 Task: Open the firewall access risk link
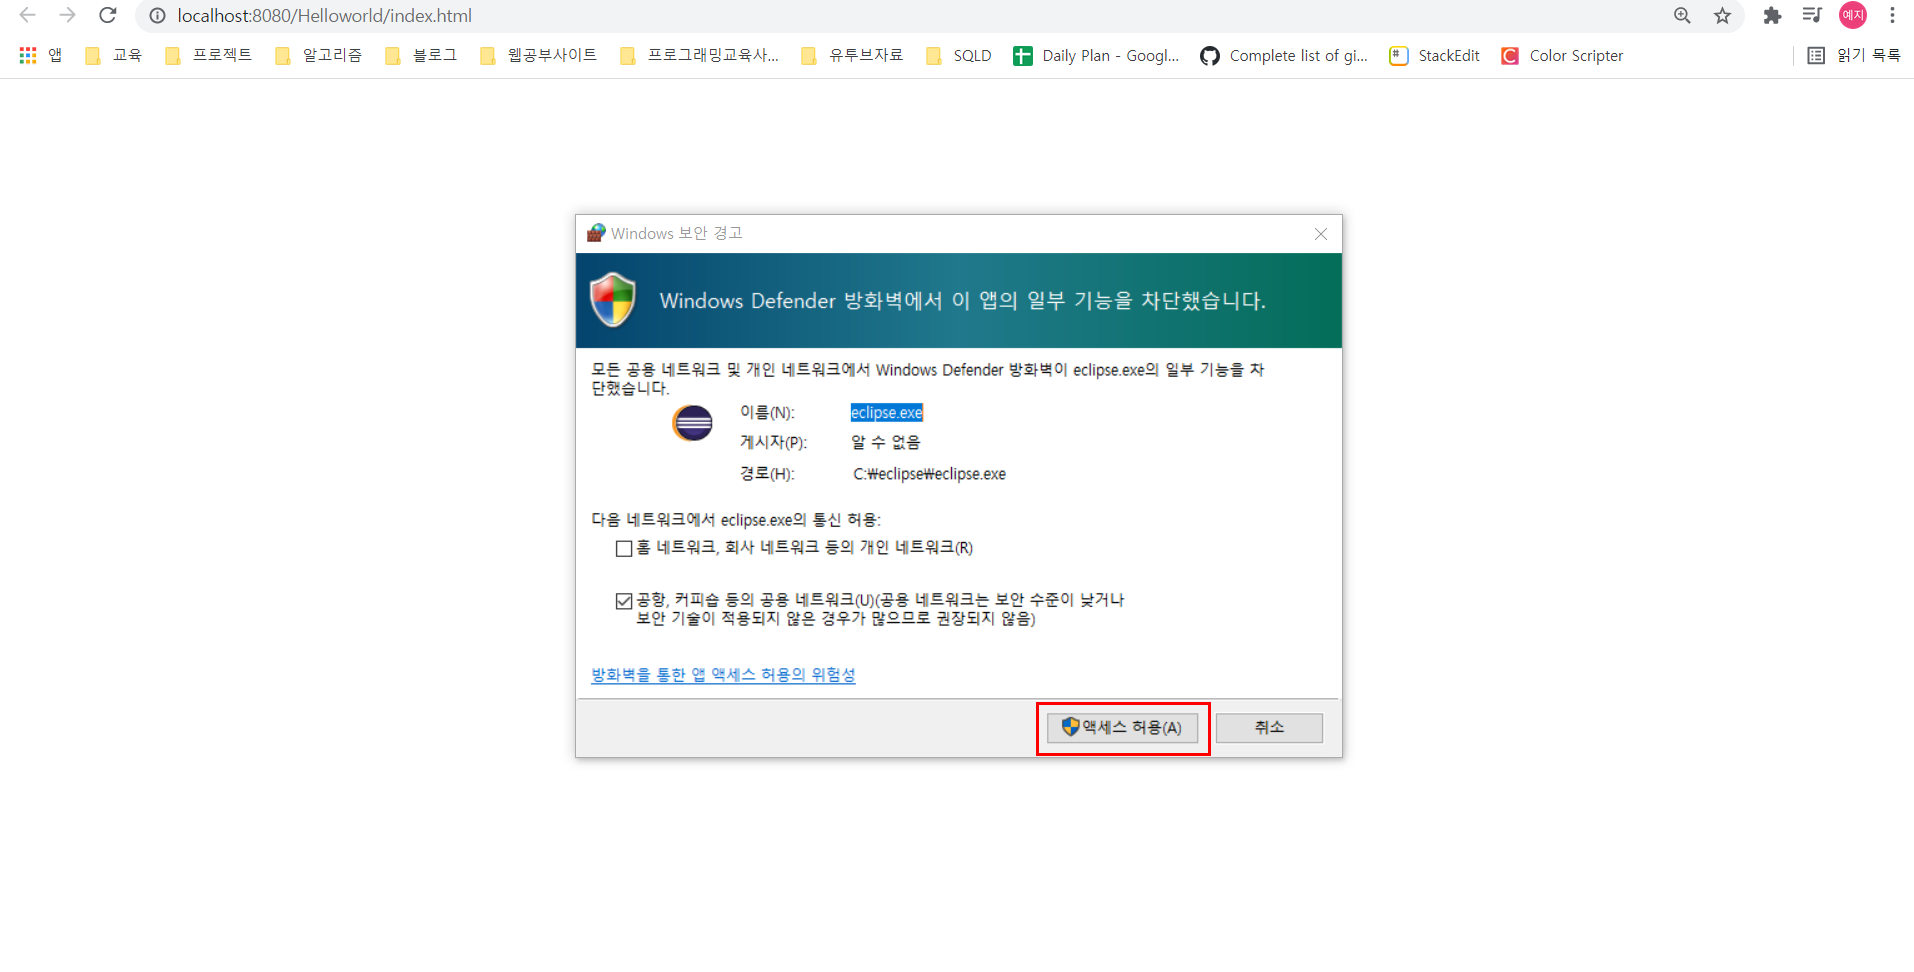tap(723, 675)
